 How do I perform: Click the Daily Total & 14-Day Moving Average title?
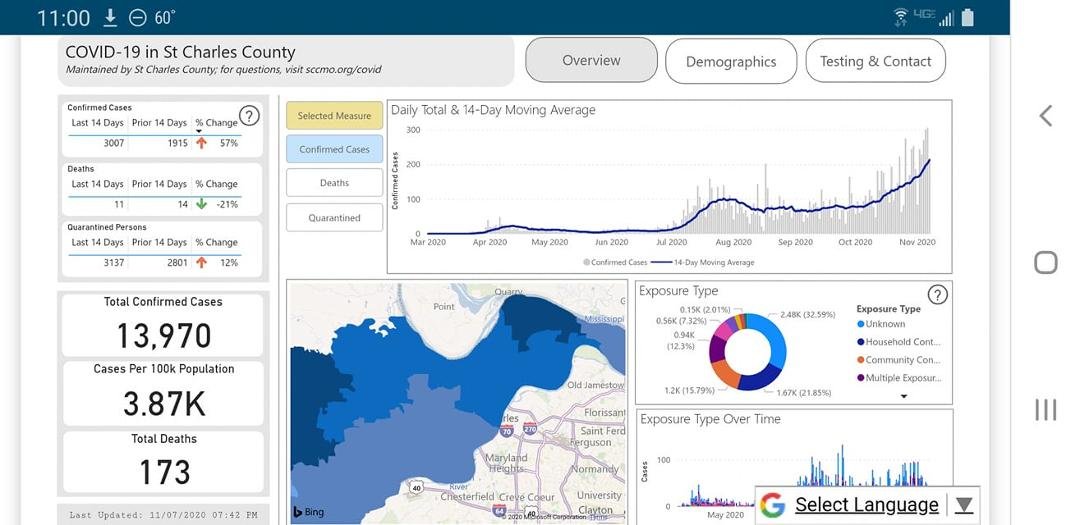pyautogui.click(x=493, y=110)
